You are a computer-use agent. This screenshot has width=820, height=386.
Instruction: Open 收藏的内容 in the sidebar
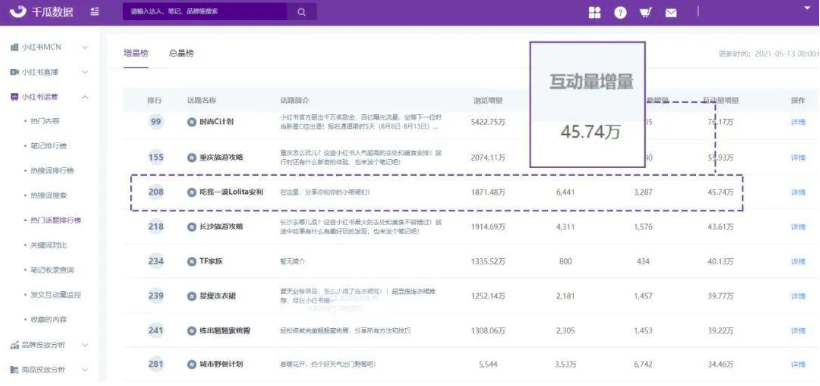49,319
